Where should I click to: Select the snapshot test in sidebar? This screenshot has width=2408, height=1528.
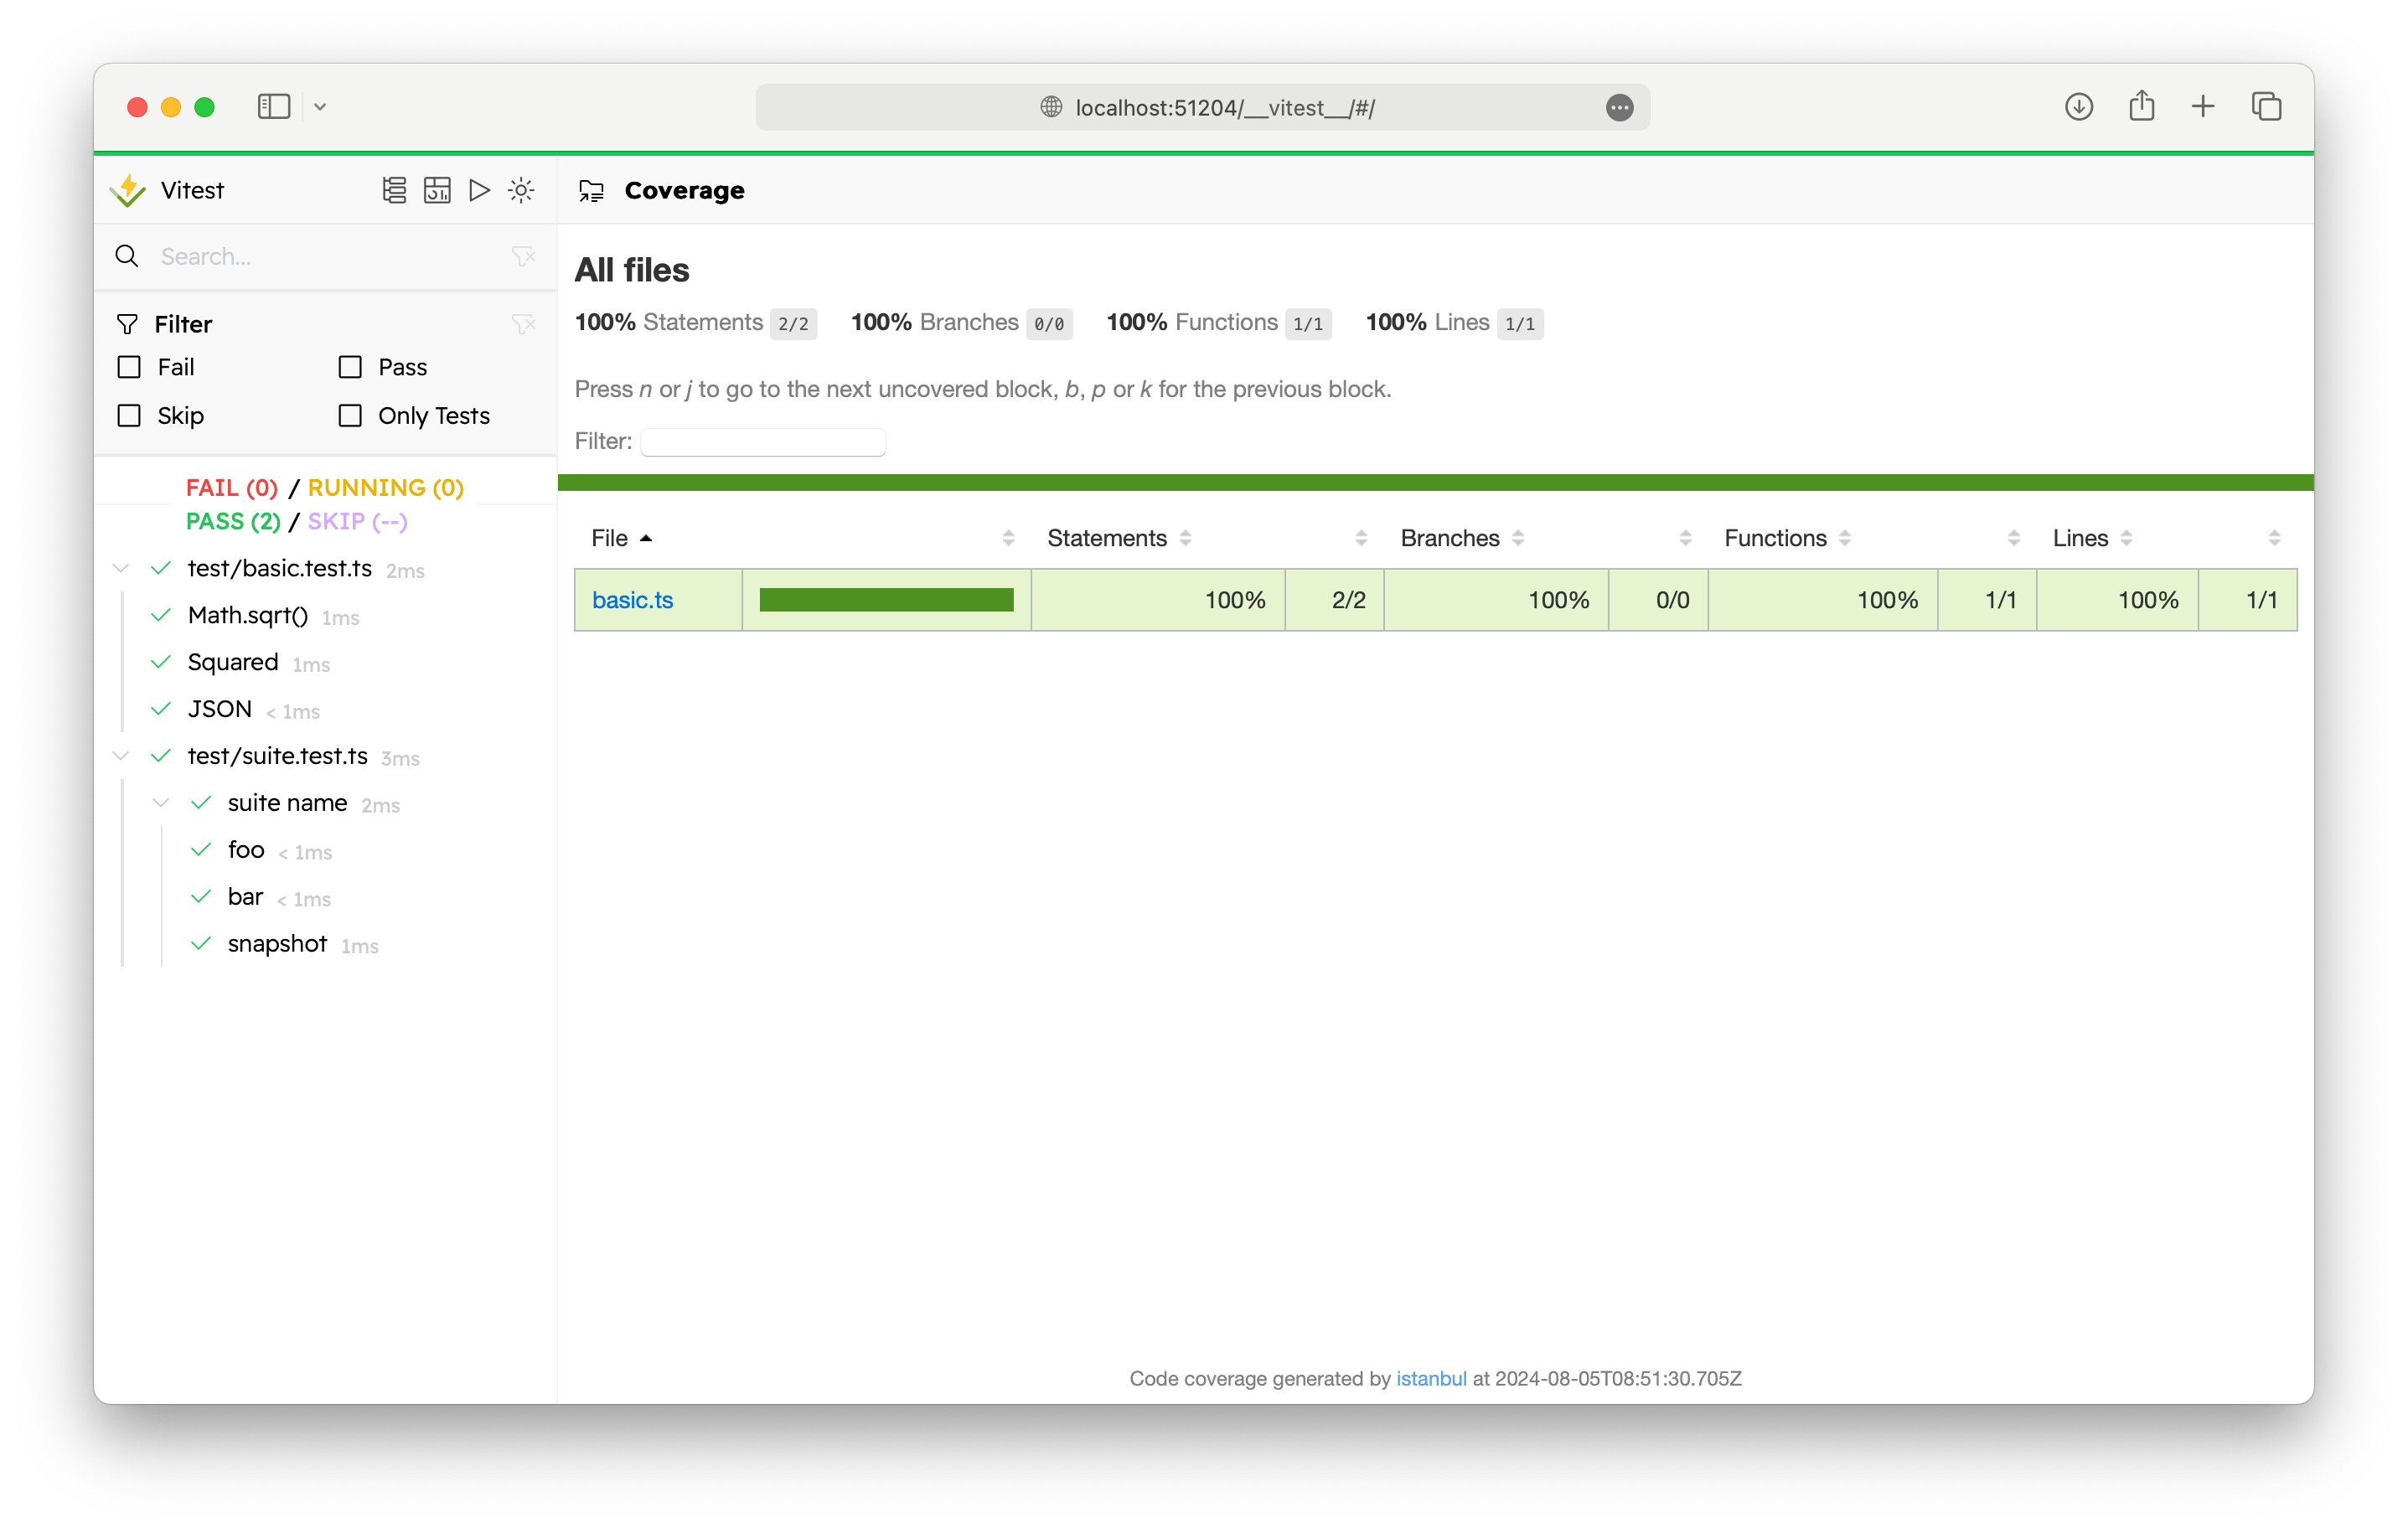[277, 943]
